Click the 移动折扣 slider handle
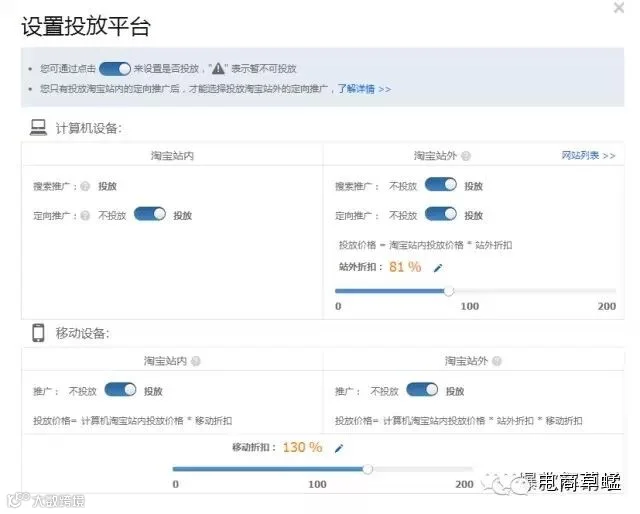Image resolution: width=640 pixels, height=514 pixels. [368, 469]
